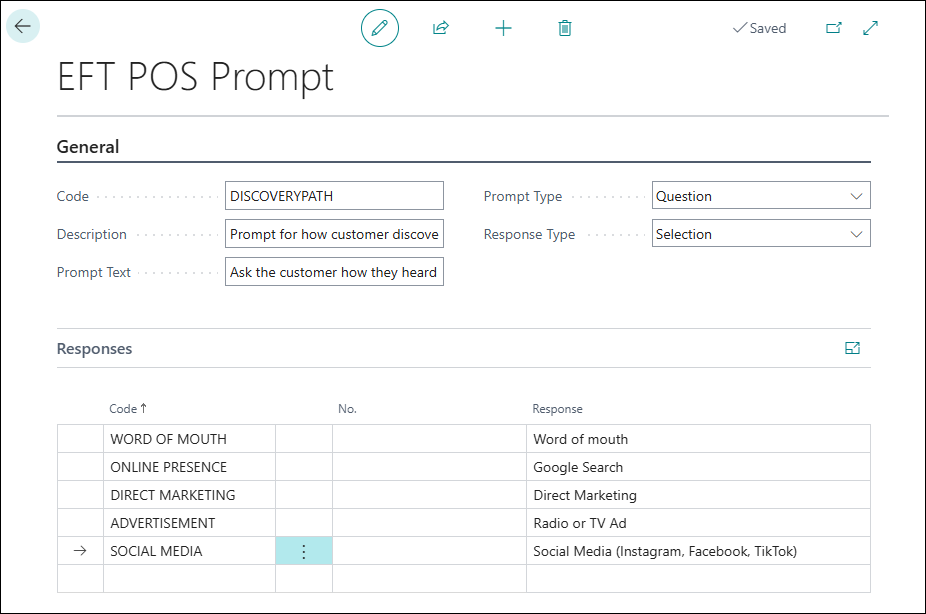The image size is (926, 614).
Task: Click the Response Type field label
Action: (529, 234)
